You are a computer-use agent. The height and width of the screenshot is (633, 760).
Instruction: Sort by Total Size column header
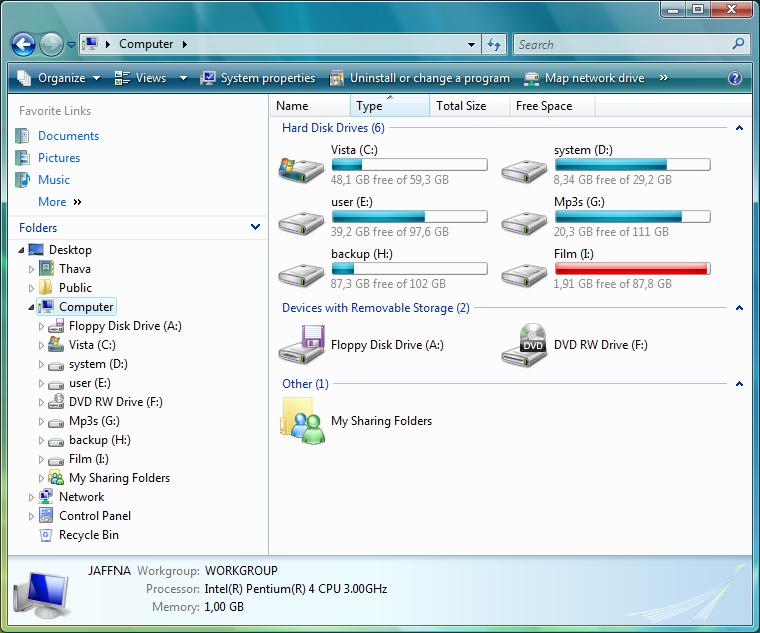469,106
